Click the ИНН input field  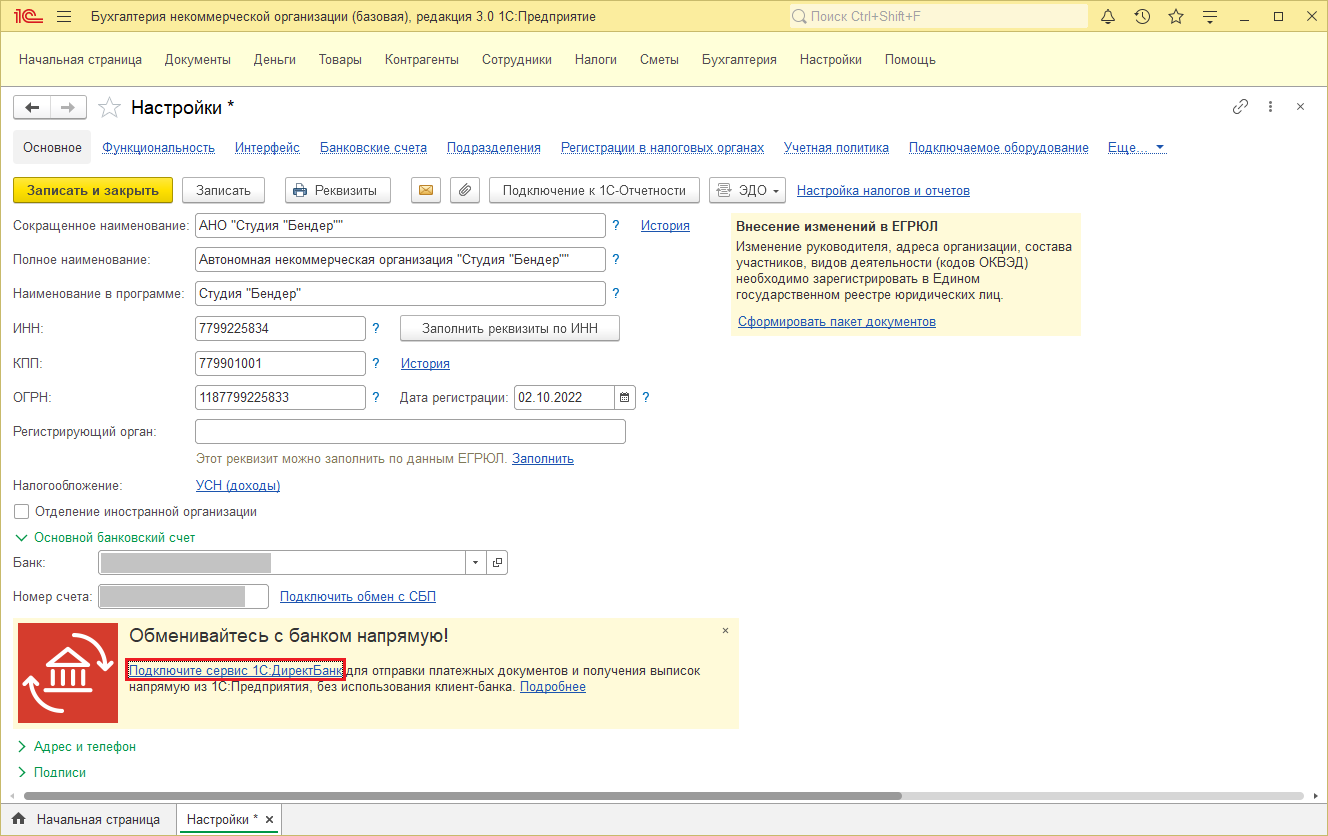[281, 328]
